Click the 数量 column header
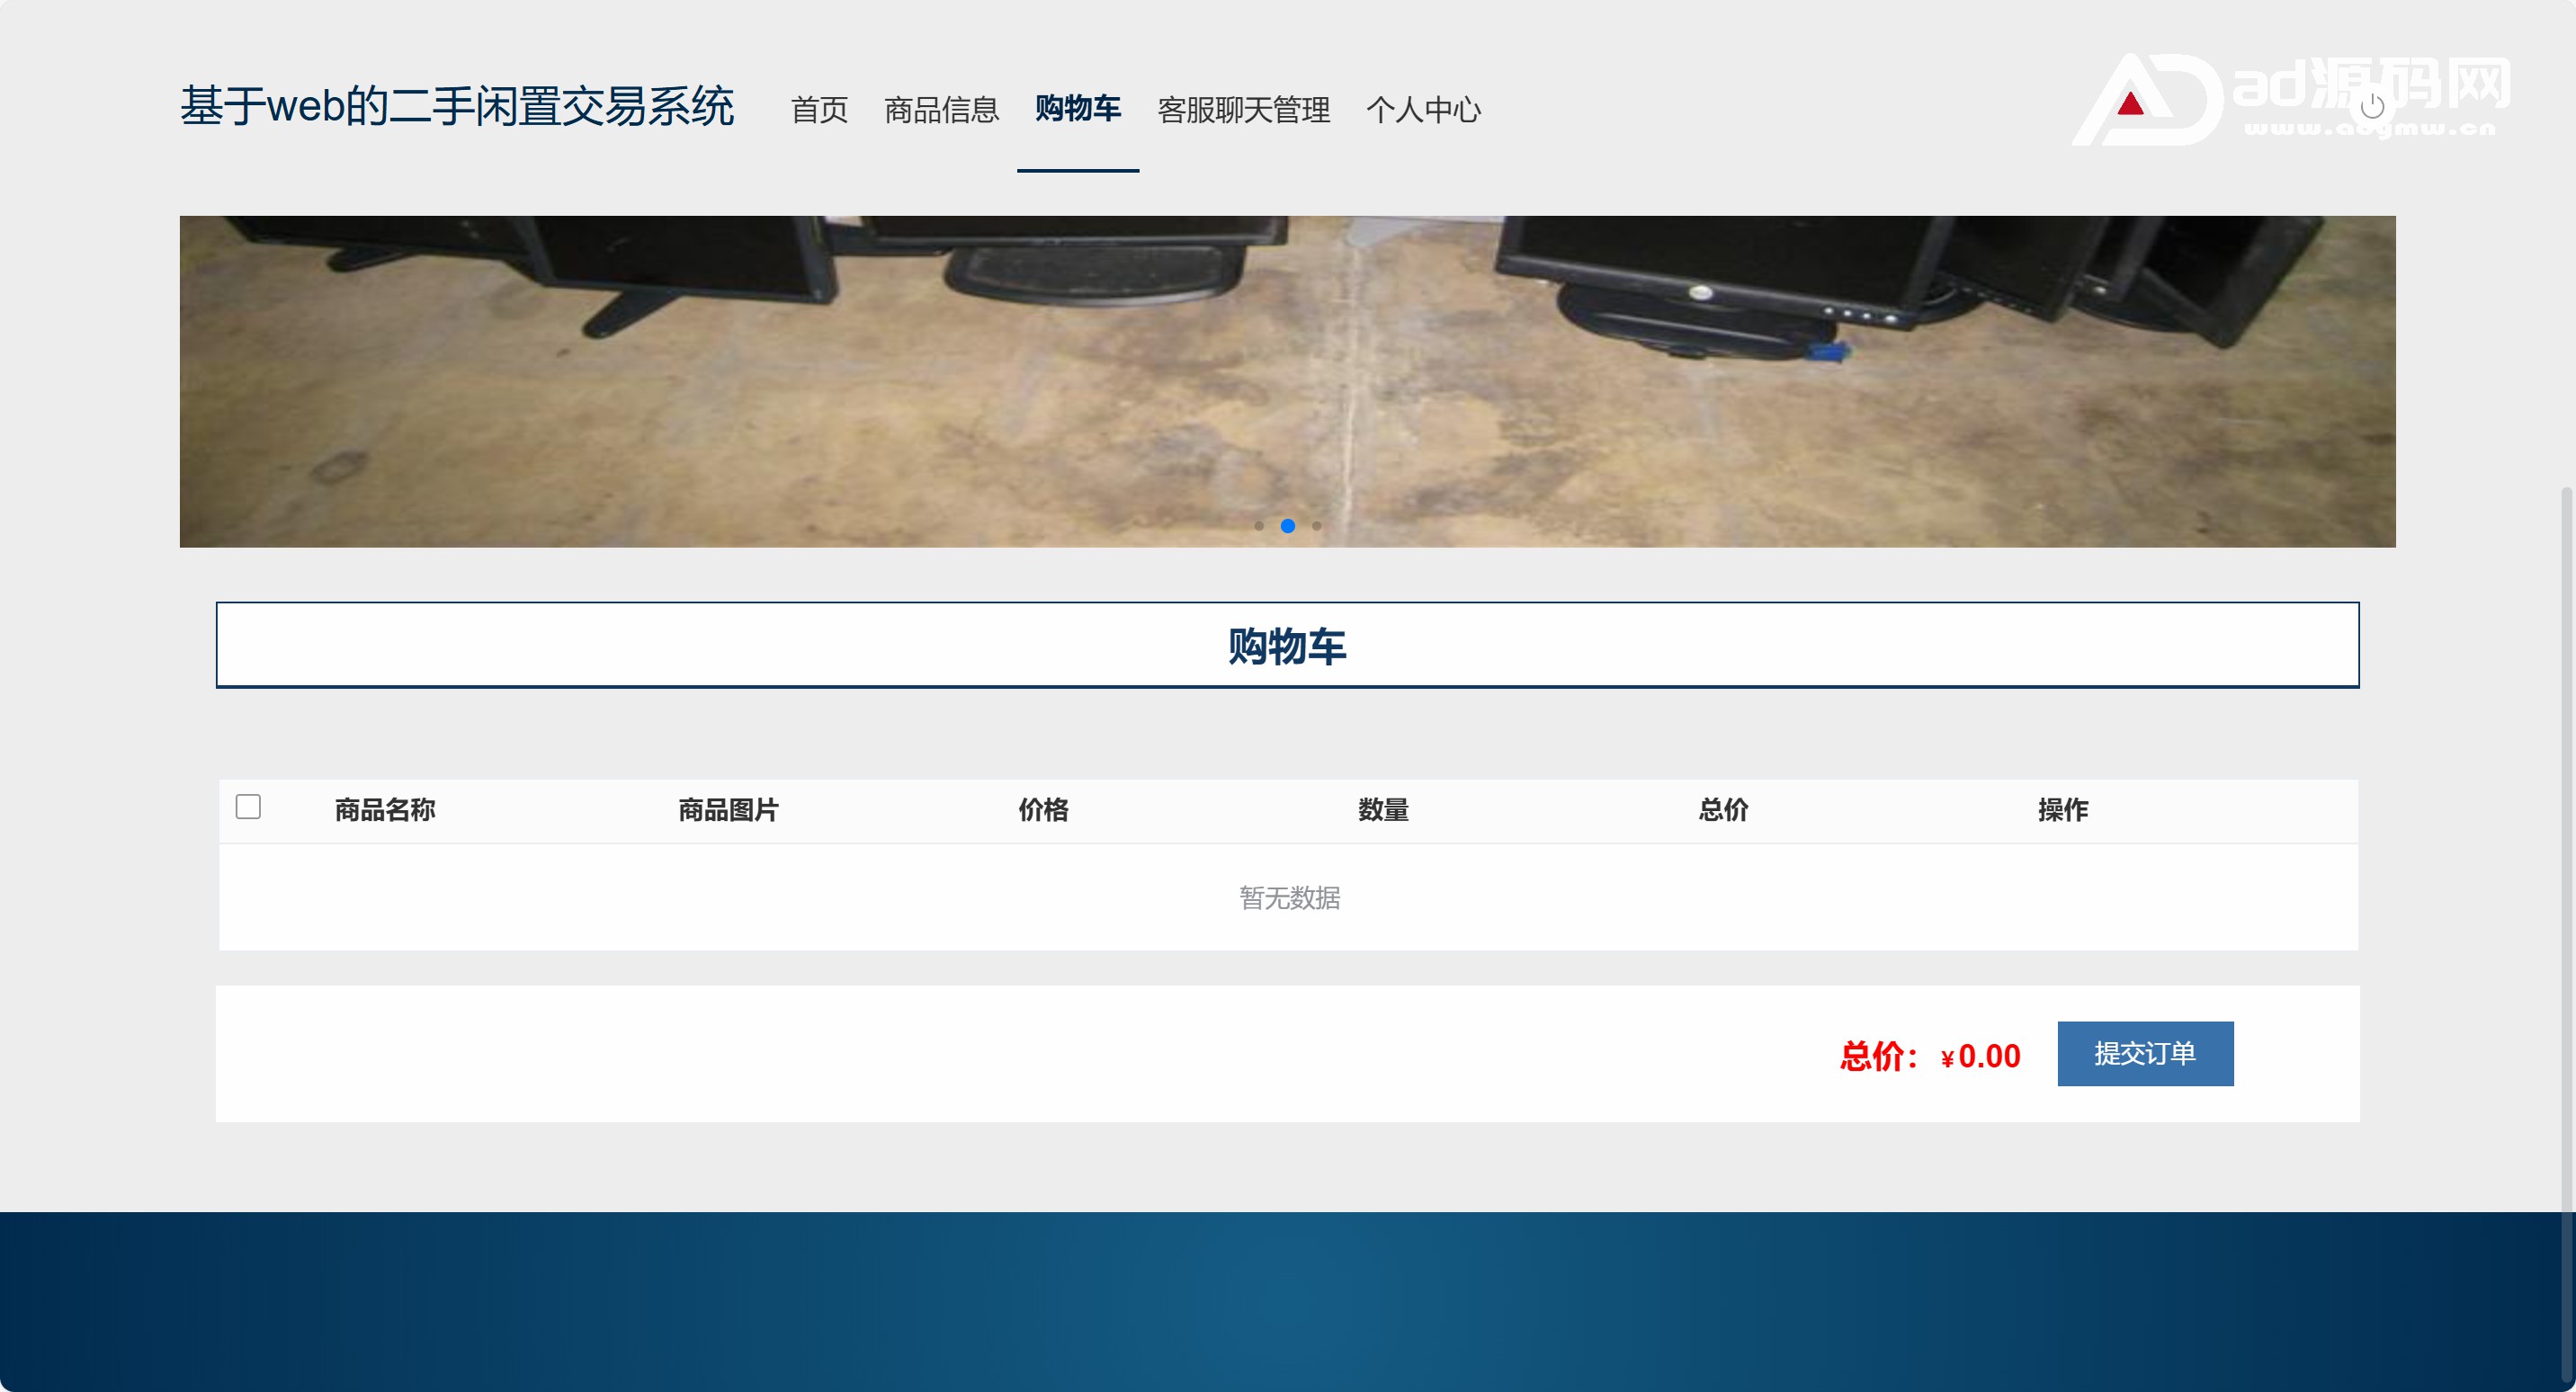Viewport: 2576px width, 1392px height. point(1383,810)
